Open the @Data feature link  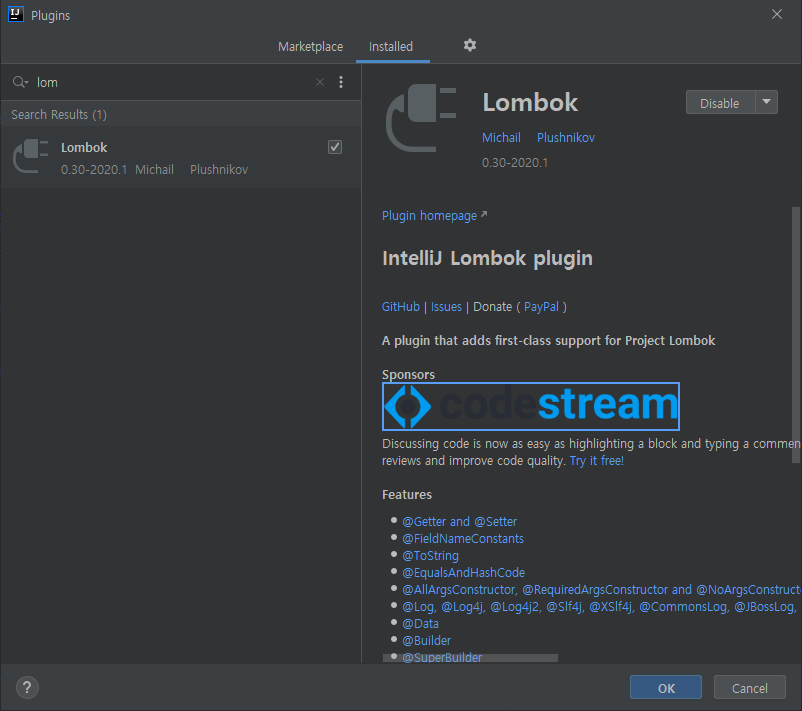pos(420,624)
